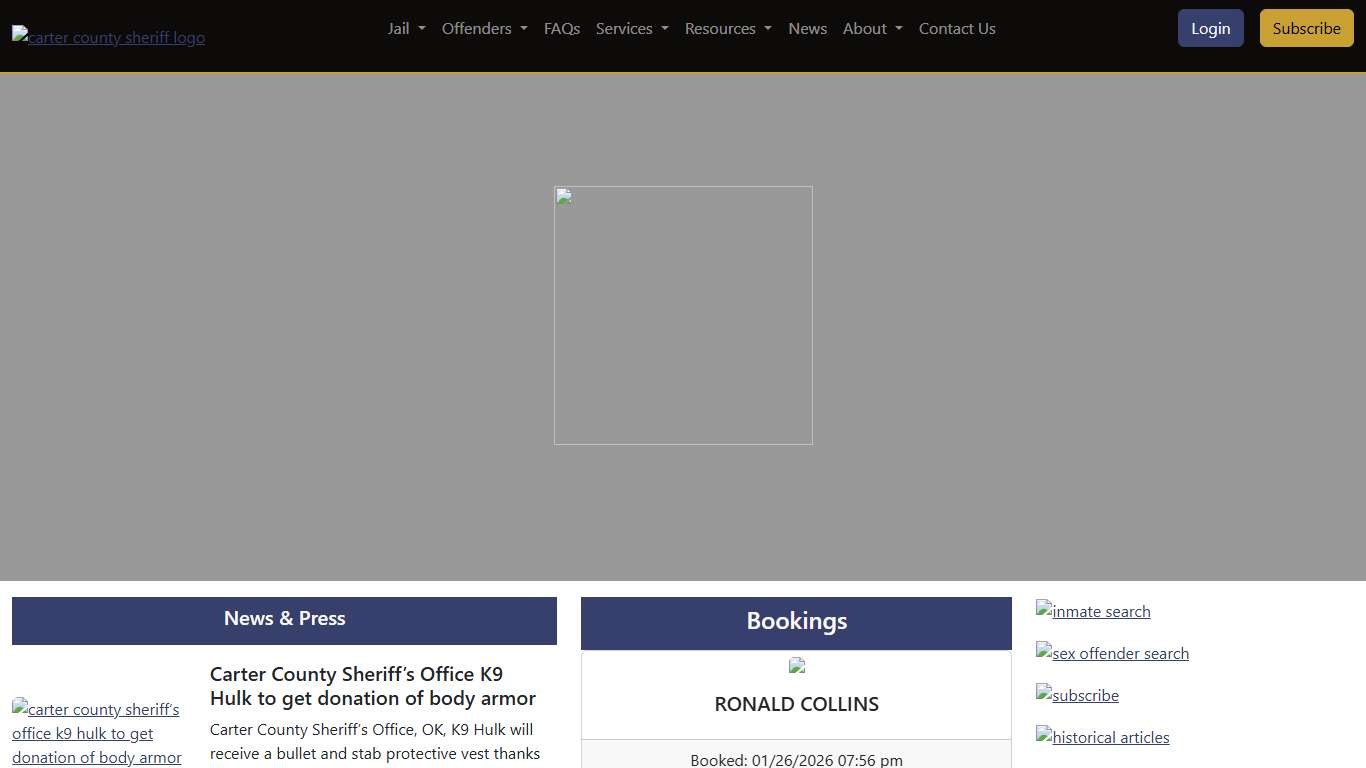Screen dimensions: 1366x768
Task: Click the subscribe image in sidebar
Action: click(x=1077, y=695)
